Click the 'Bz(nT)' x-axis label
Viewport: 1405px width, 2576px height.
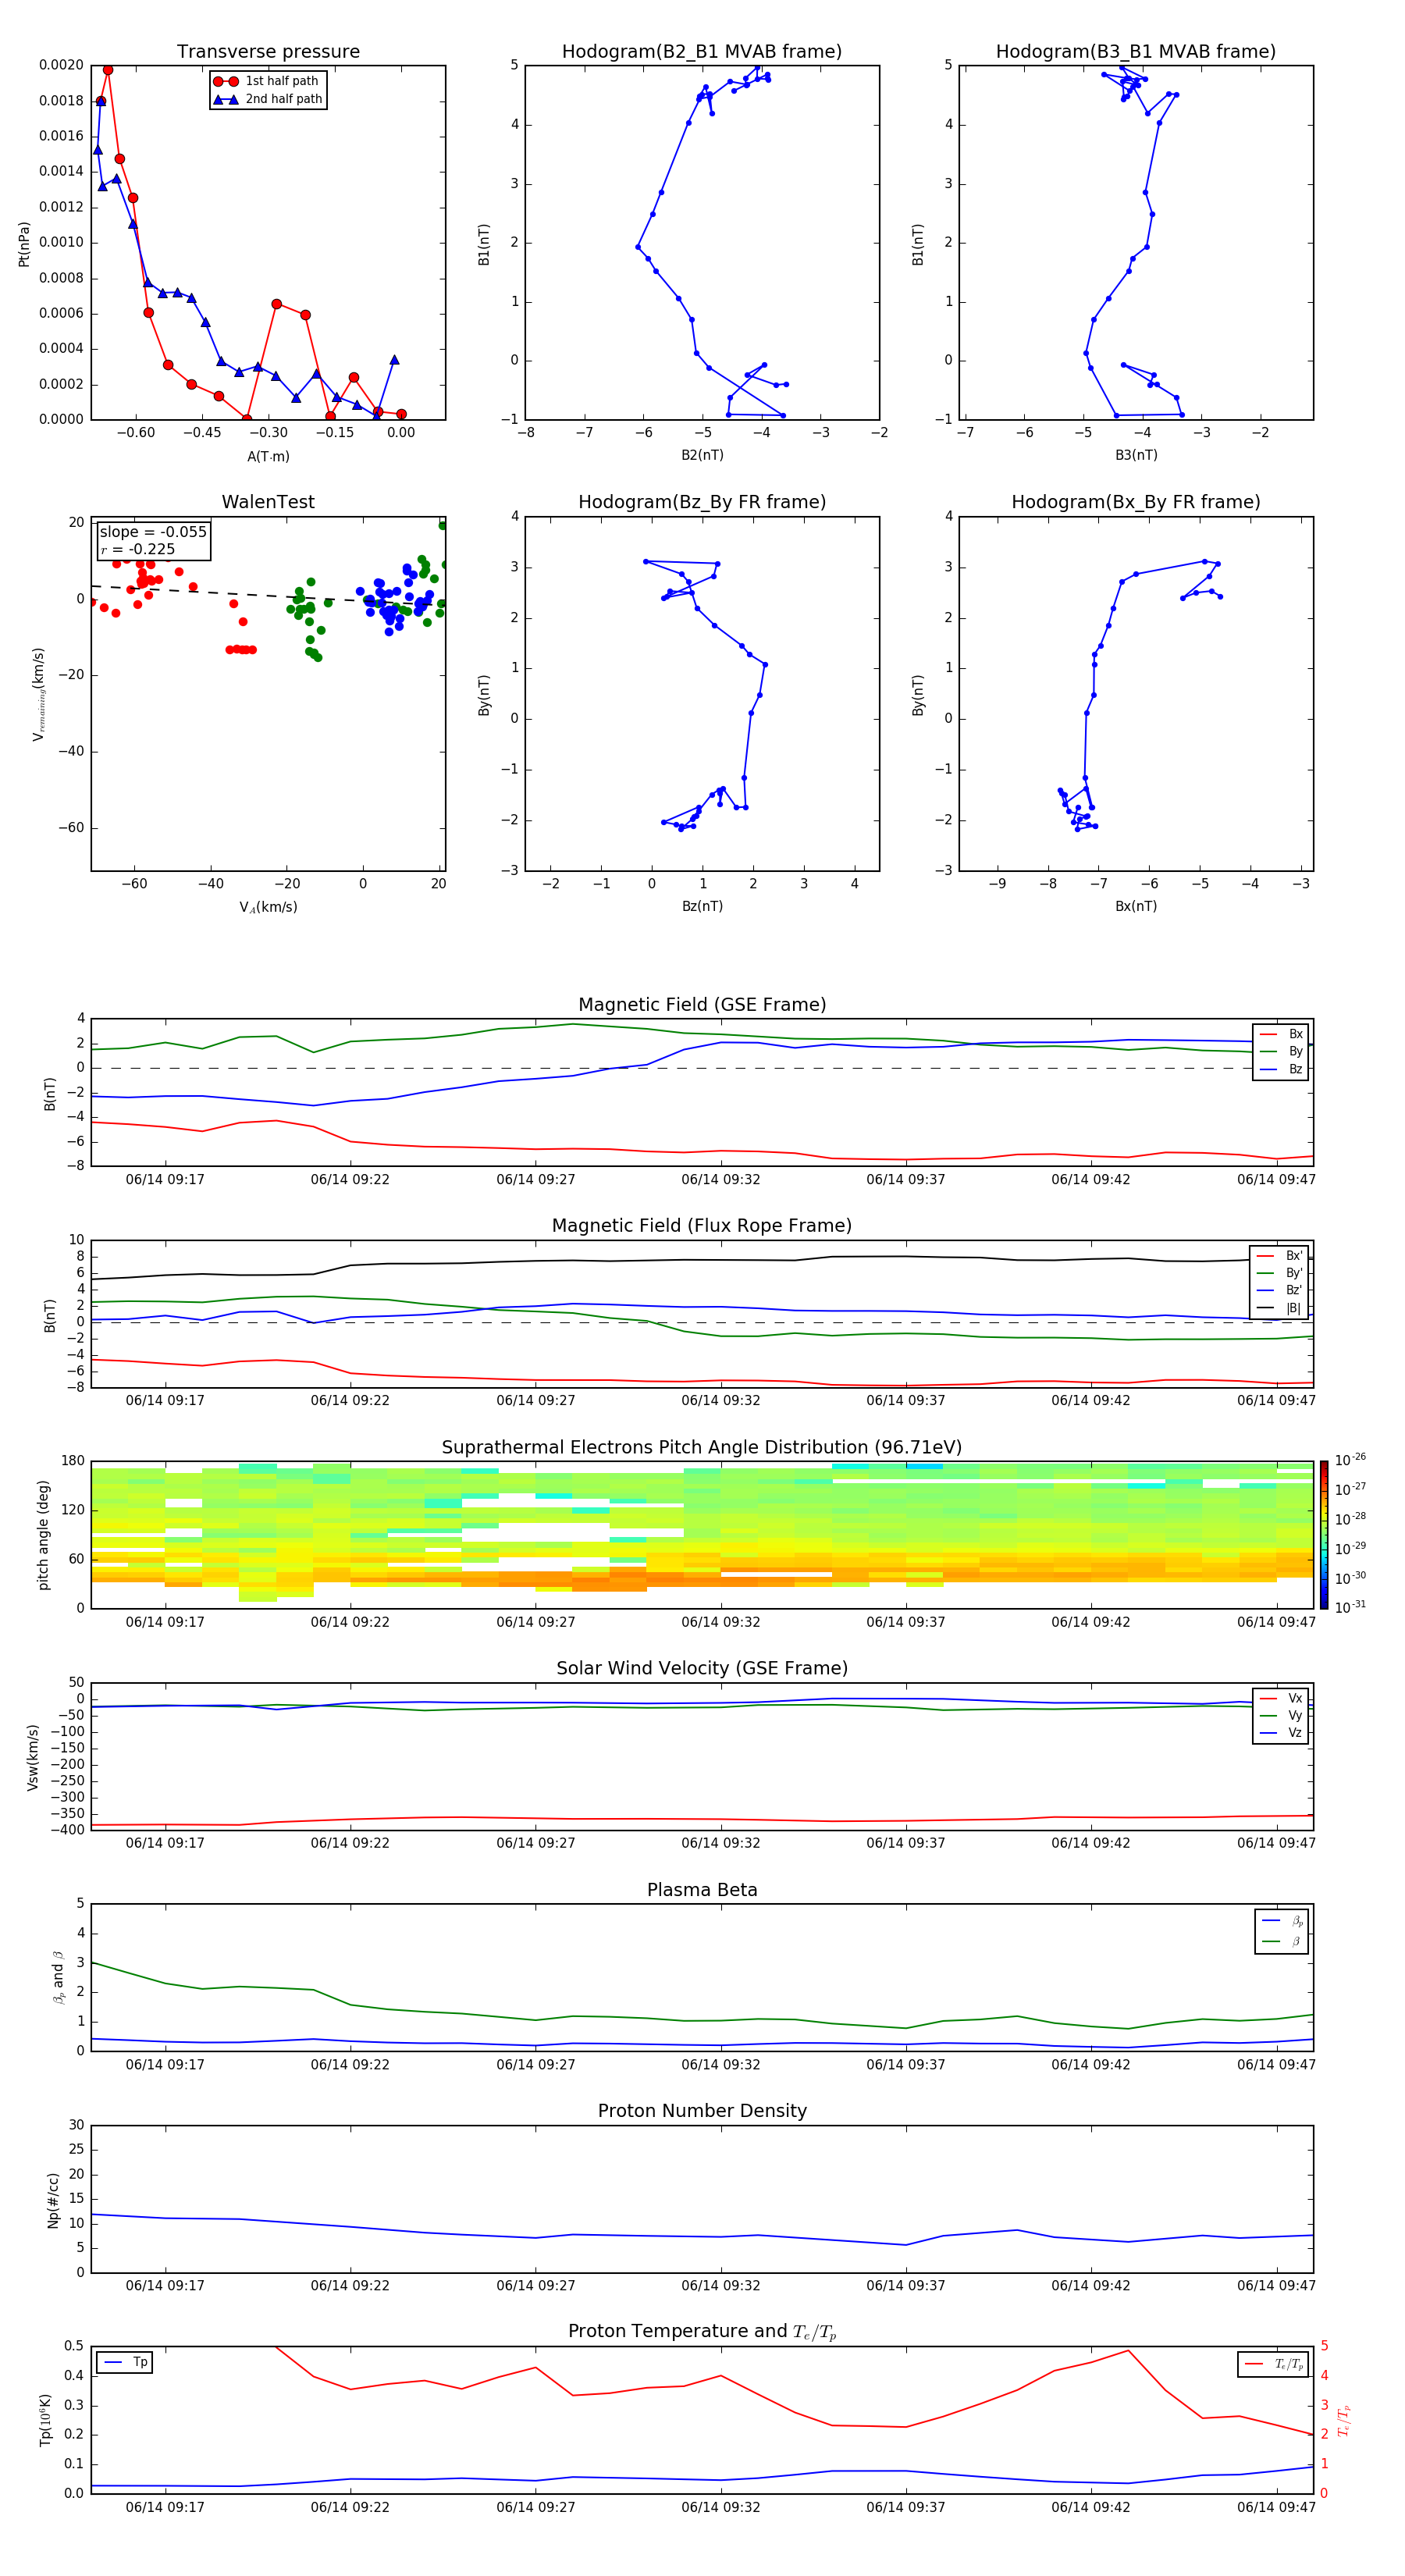[x=702, y=906]
